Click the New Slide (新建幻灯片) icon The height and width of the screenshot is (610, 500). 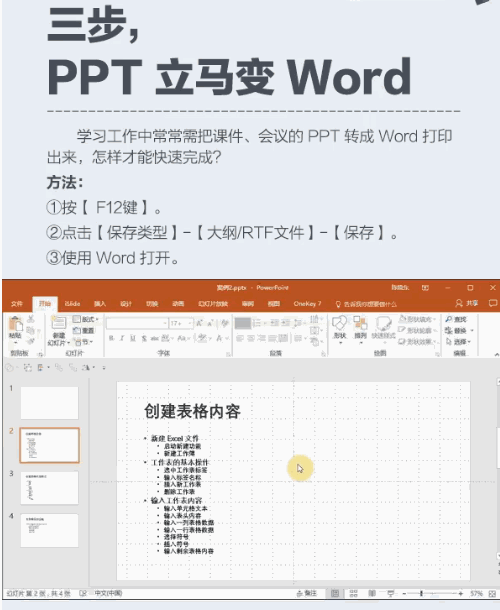click(58, 323)
